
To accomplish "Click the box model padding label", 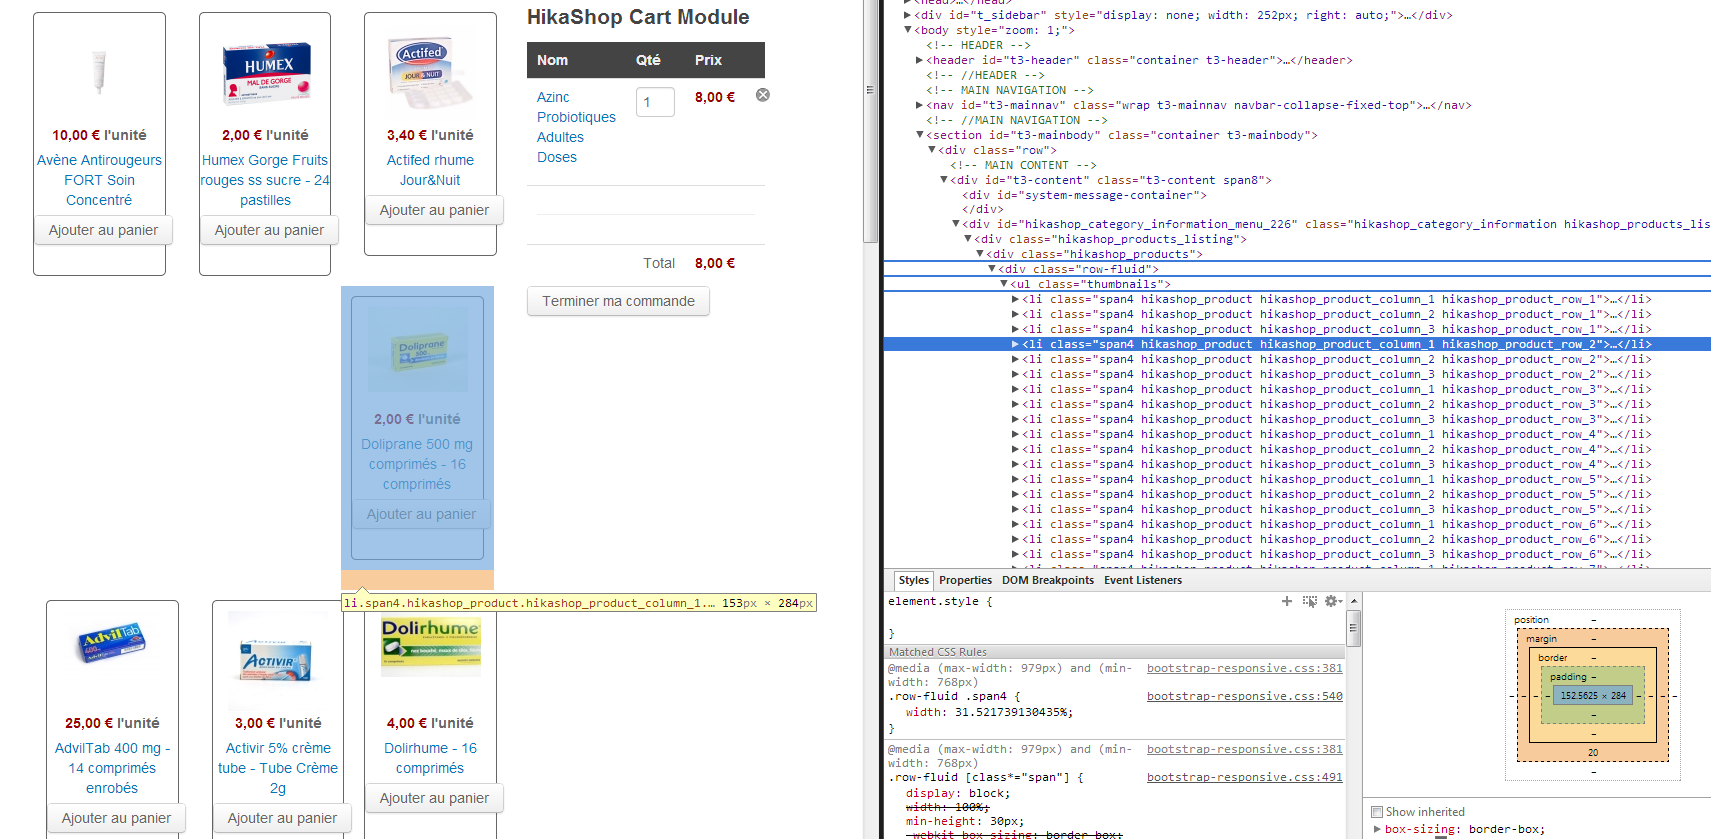I will click(x=1568, y=677).
